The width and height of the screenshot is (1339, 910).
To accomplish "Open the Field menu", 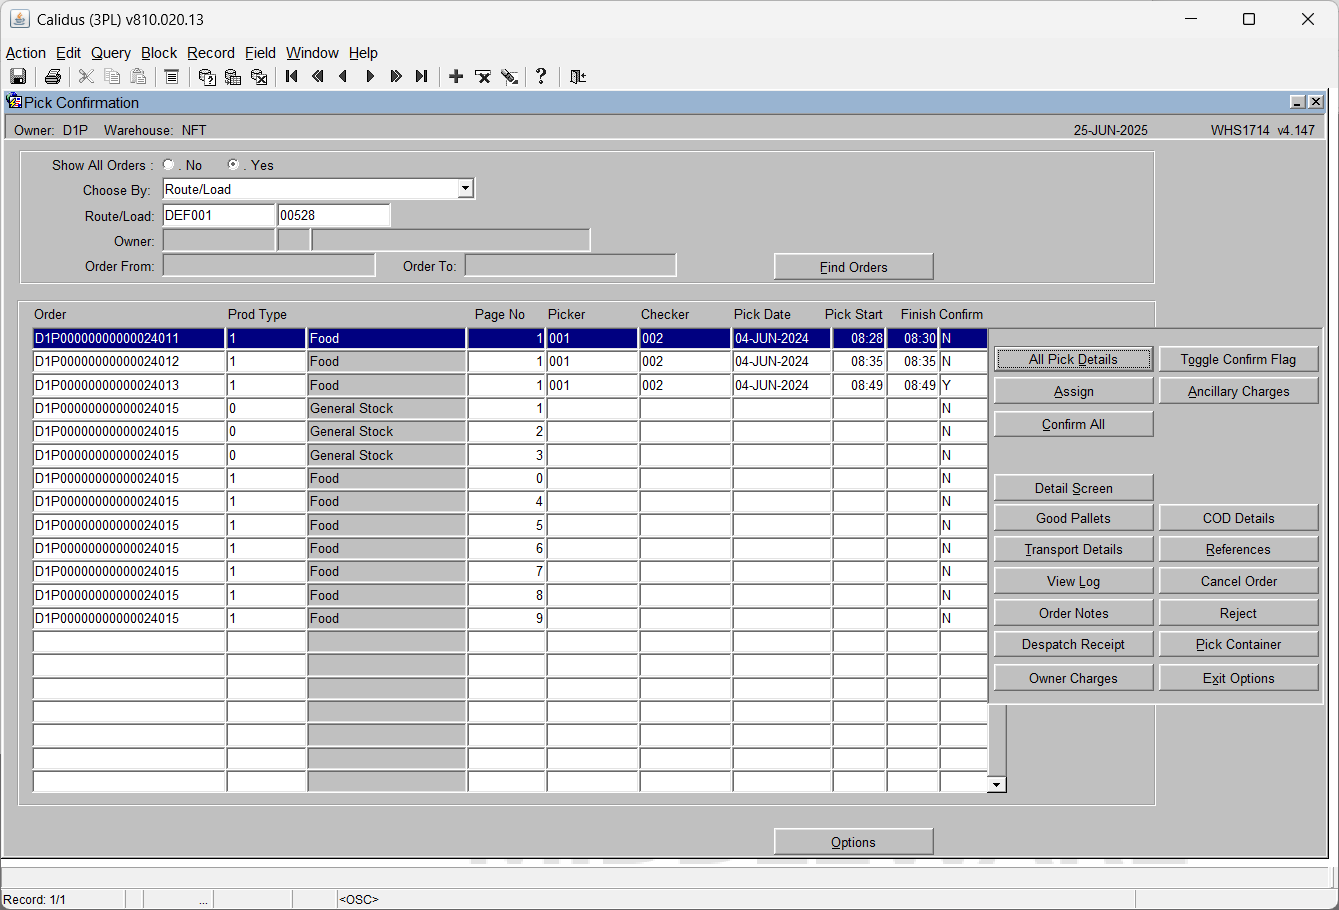I will pos(261,53).
